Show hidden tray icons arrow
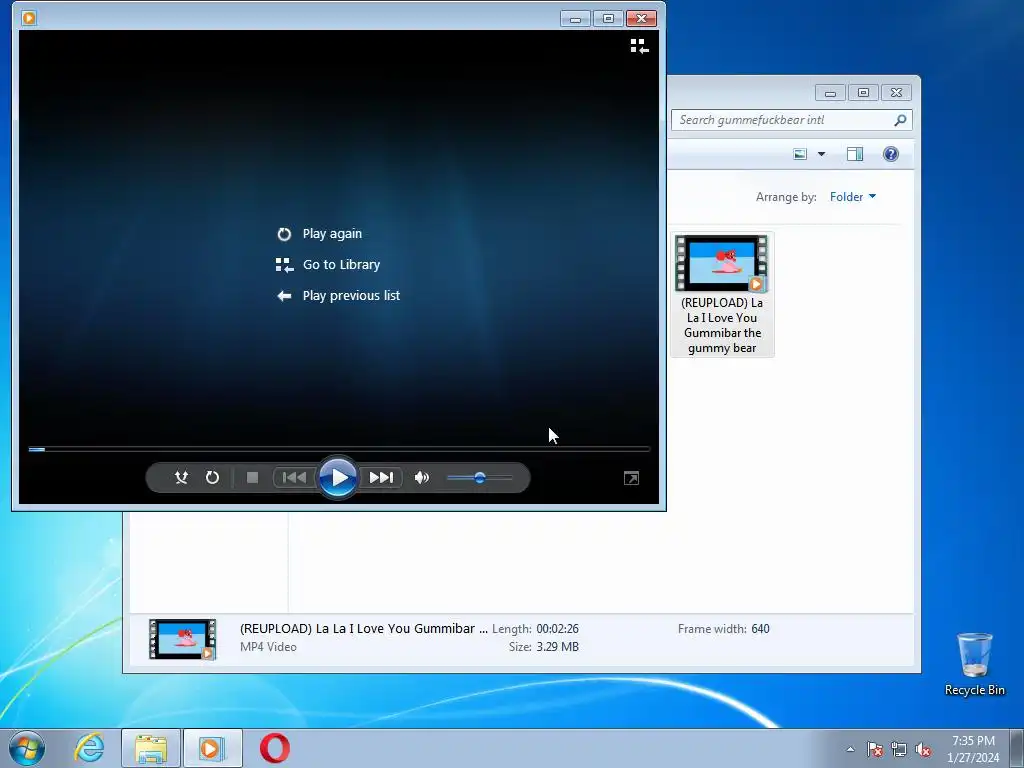Viewport: 1024px width, 768px height. tap(850, 750)
